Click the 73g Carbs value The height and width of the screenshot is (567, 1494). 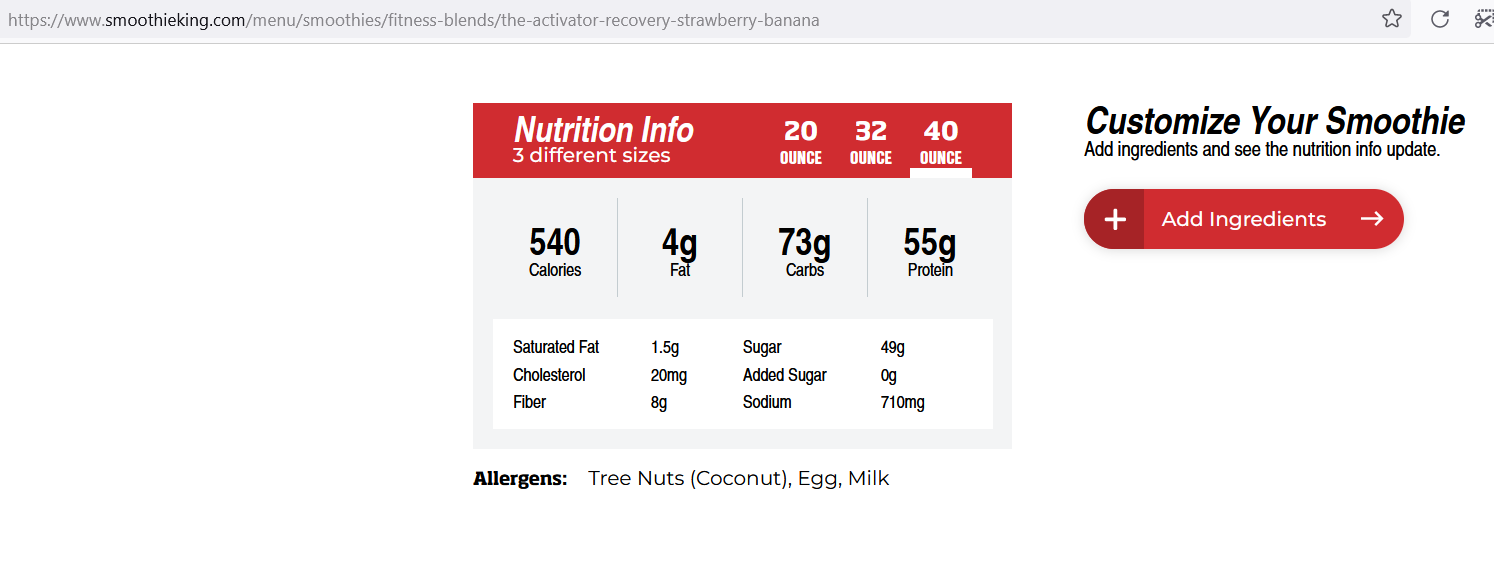click(x=805, y=251)
